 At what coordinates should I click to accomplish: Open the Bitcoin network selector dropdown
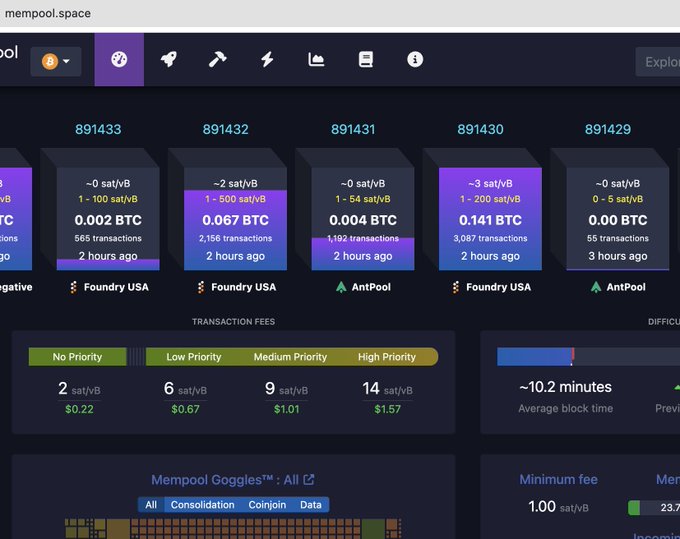[56, 61]
